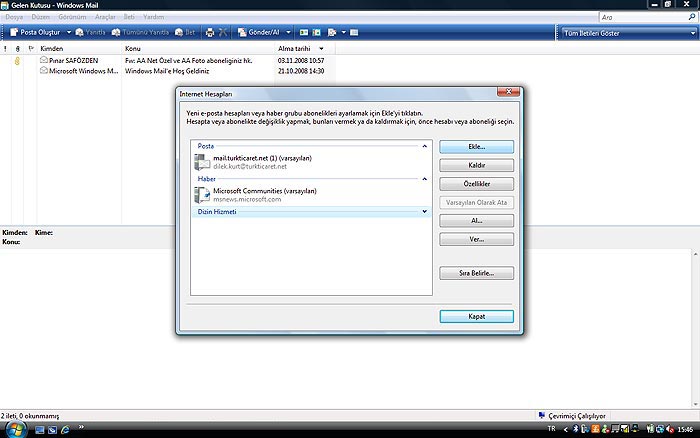Click the mail.turkticaret.net account icon
Viewport: 700px width, 438px height.
[202, 162]
